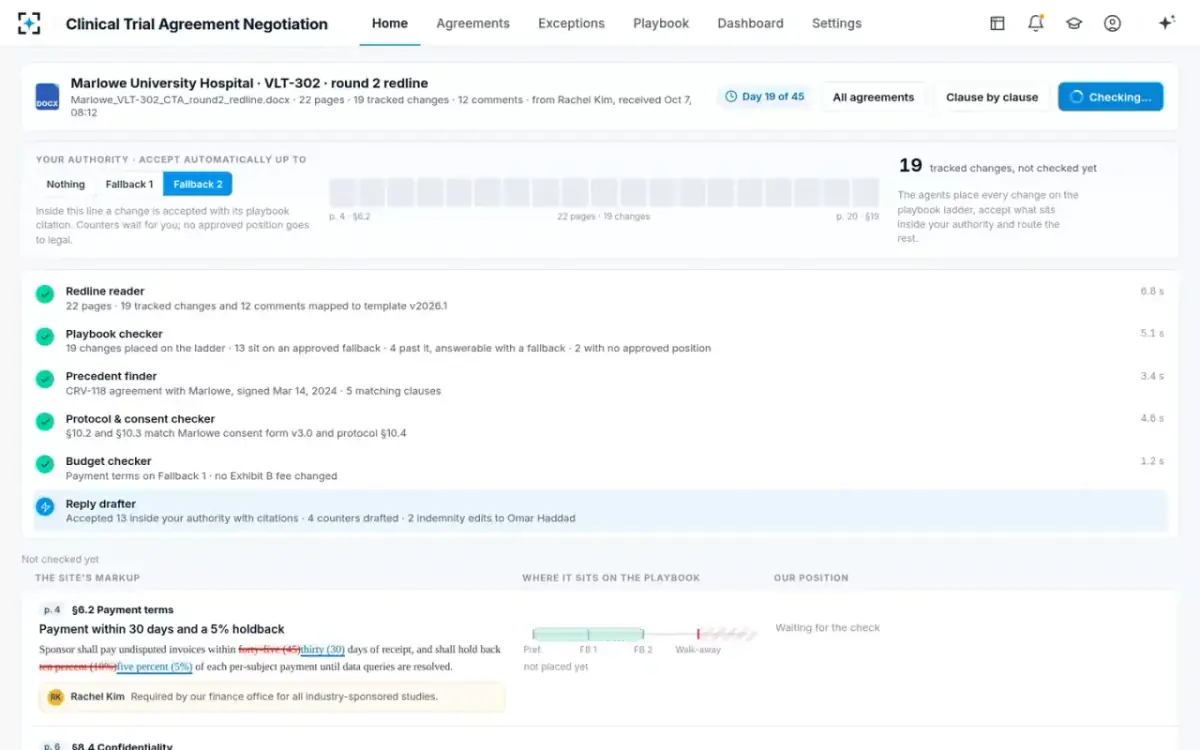This screenshot has height=750, width=1200.
Task: Click the 19-change progress strip
Action: [604, 192]
